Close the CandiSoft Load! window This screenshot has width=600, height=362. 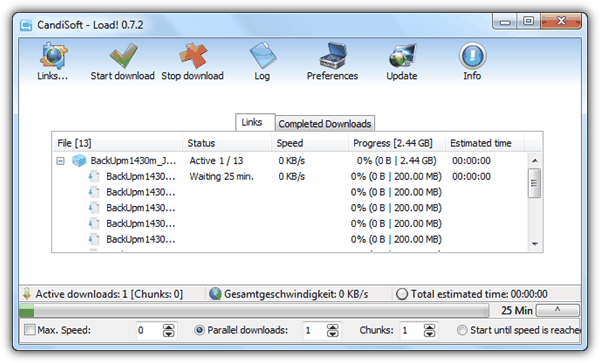(561, 21)
